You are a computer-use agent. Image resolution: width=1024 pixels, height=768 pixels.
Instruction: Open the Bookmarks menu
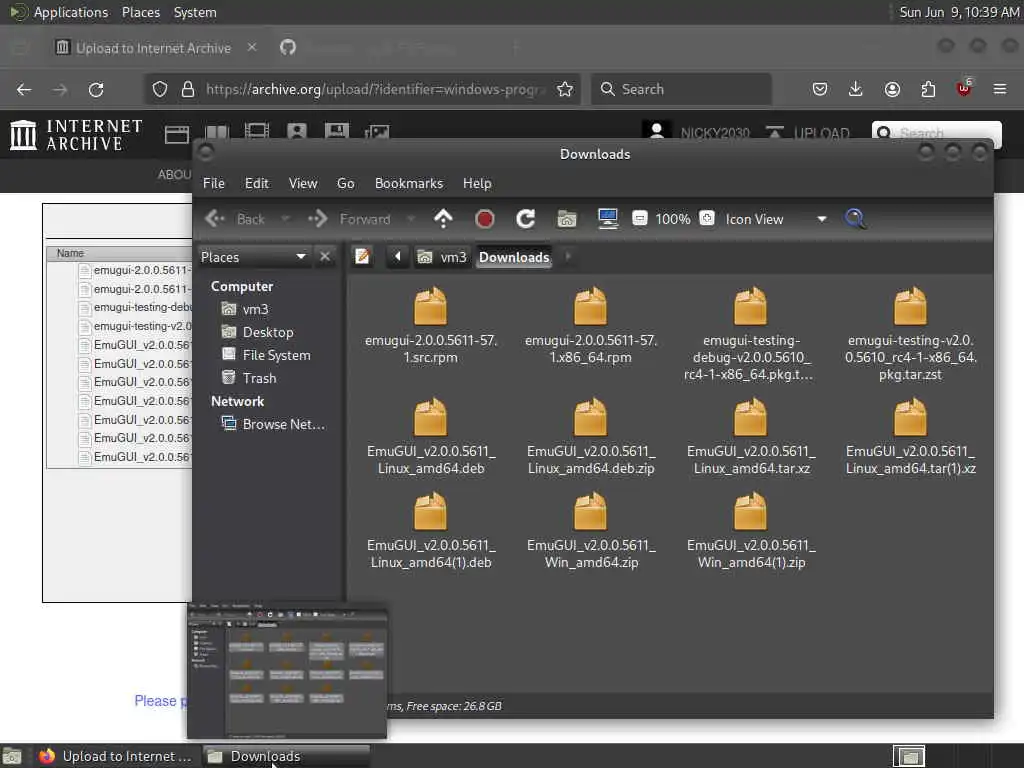point(409,184)
